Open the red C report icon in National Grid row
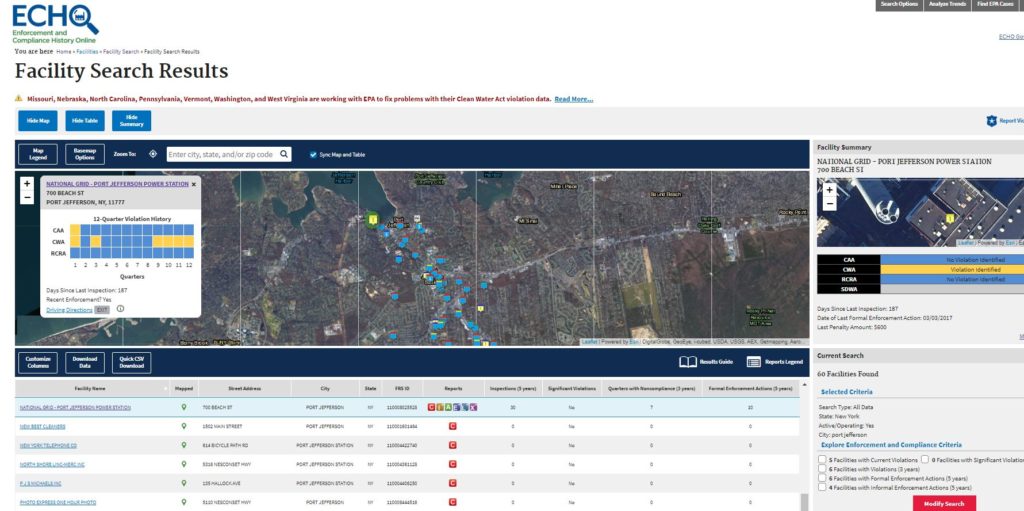 (432, 407)
